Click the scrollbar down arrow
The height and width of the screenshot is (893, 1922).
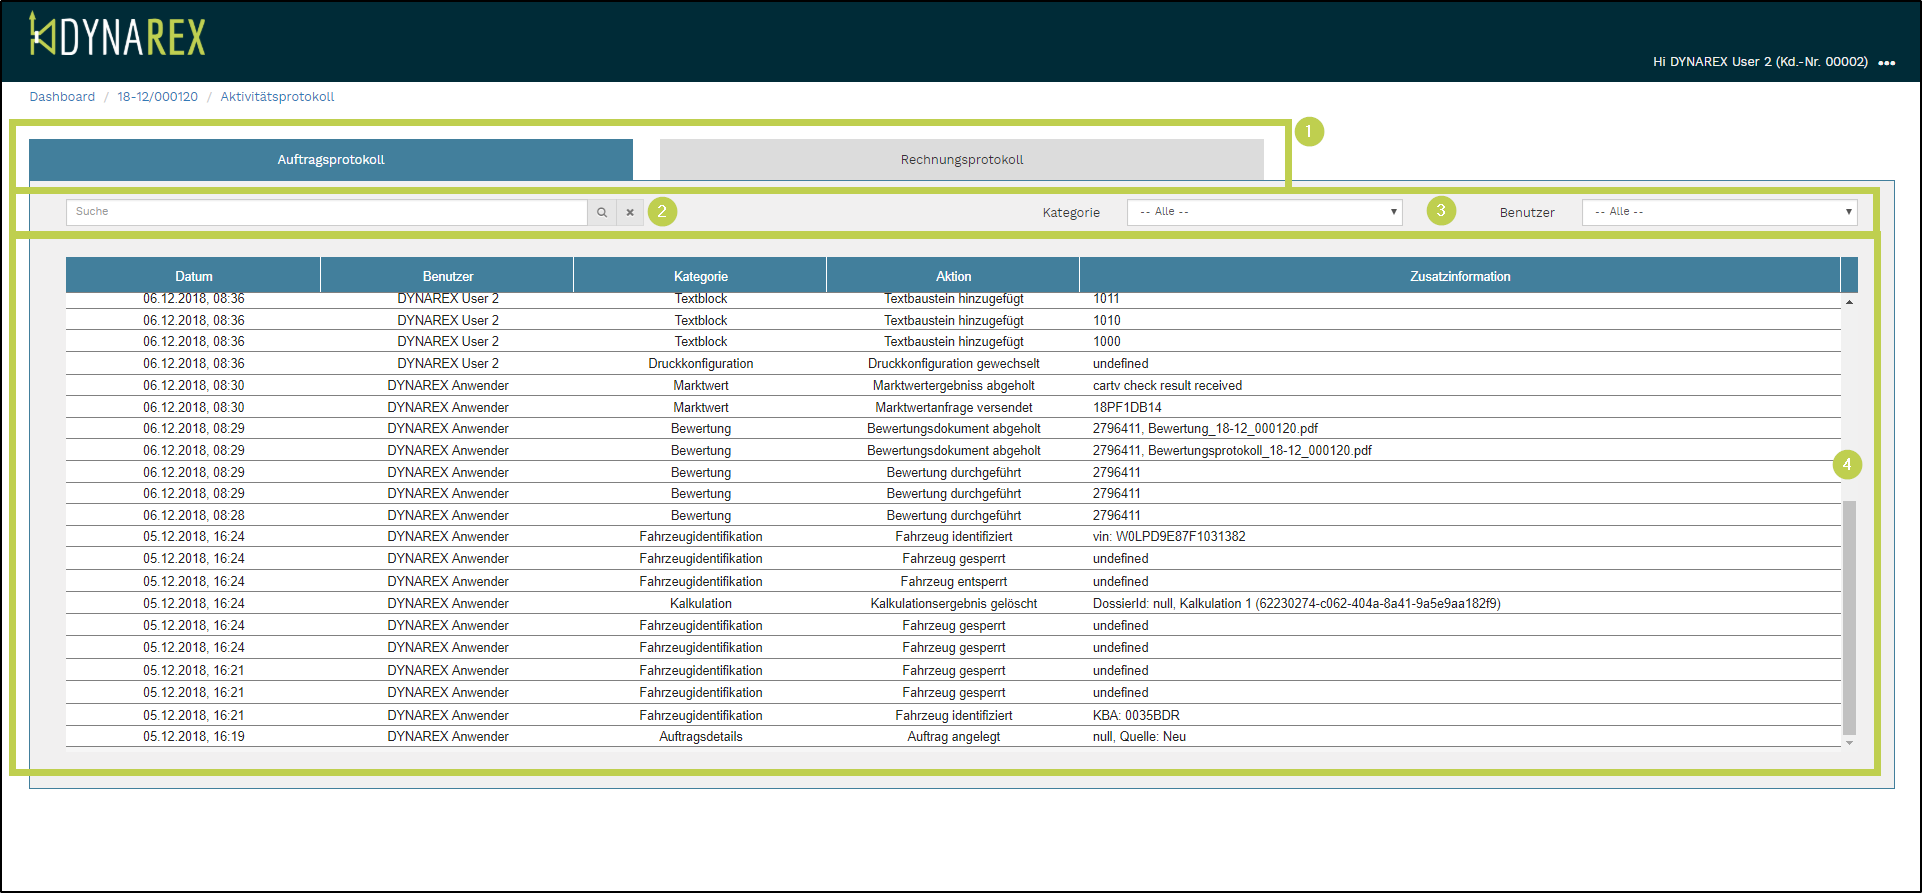1849,742
